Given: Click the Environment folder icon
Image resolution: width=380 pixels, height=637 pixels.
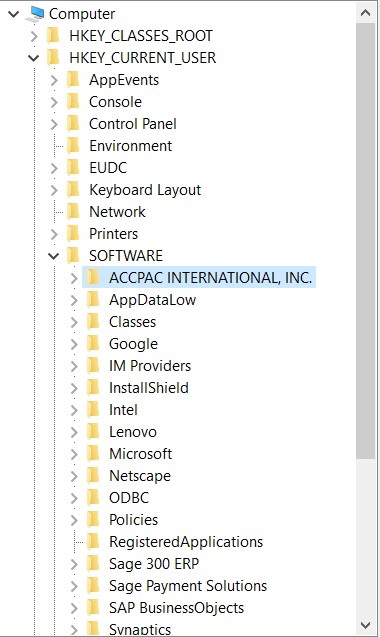Looking at the screenshot, I should click(x=73, y=145).
